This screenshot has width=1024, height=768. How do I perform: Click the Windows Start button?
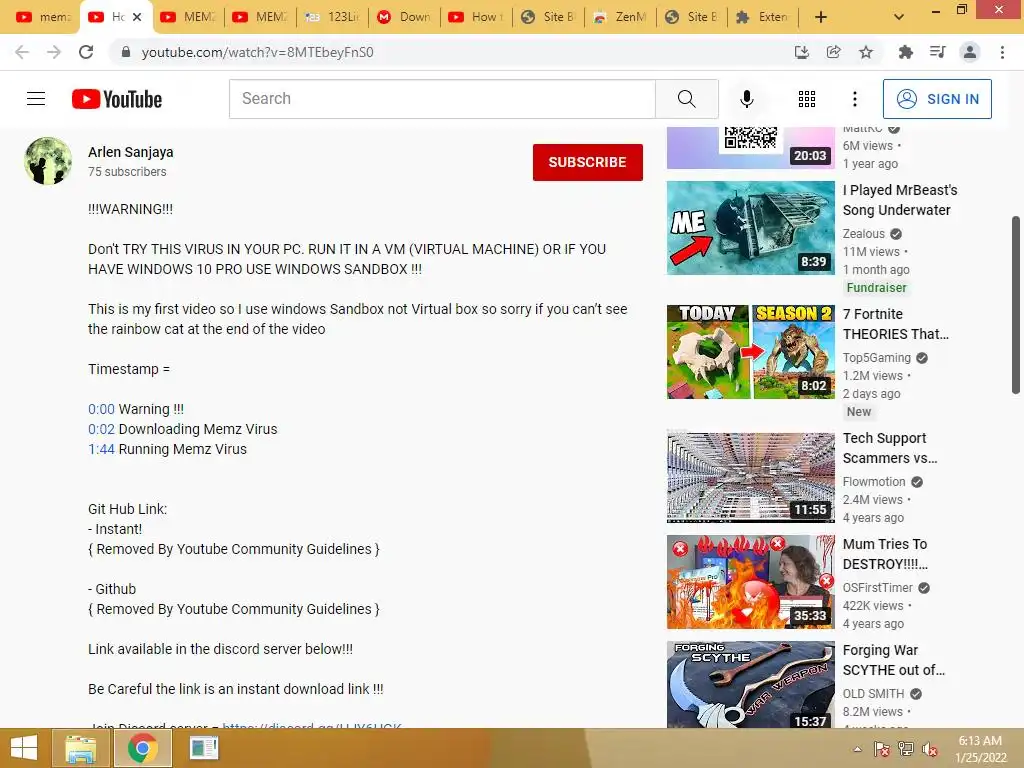(24, 748)
